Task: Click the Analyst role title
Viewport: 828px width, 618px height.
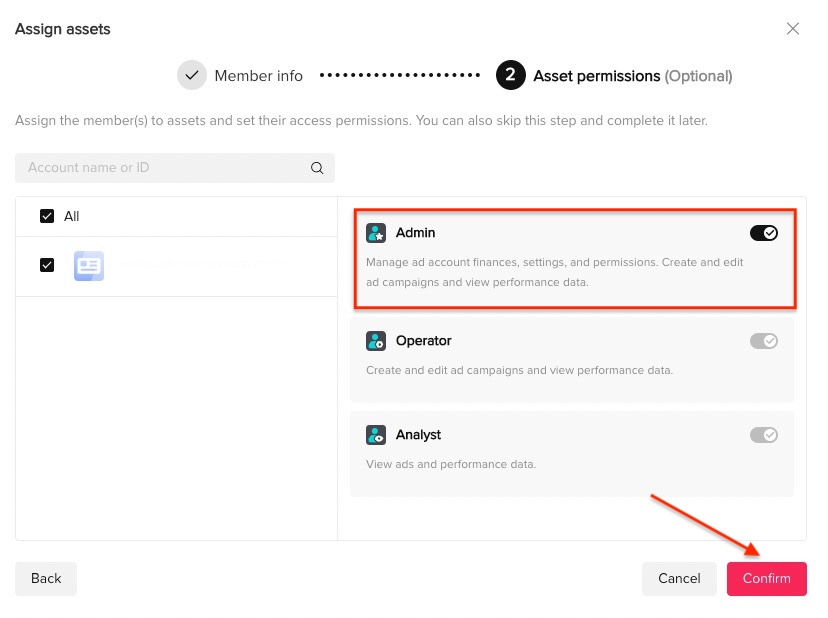Action: point(418,435)
